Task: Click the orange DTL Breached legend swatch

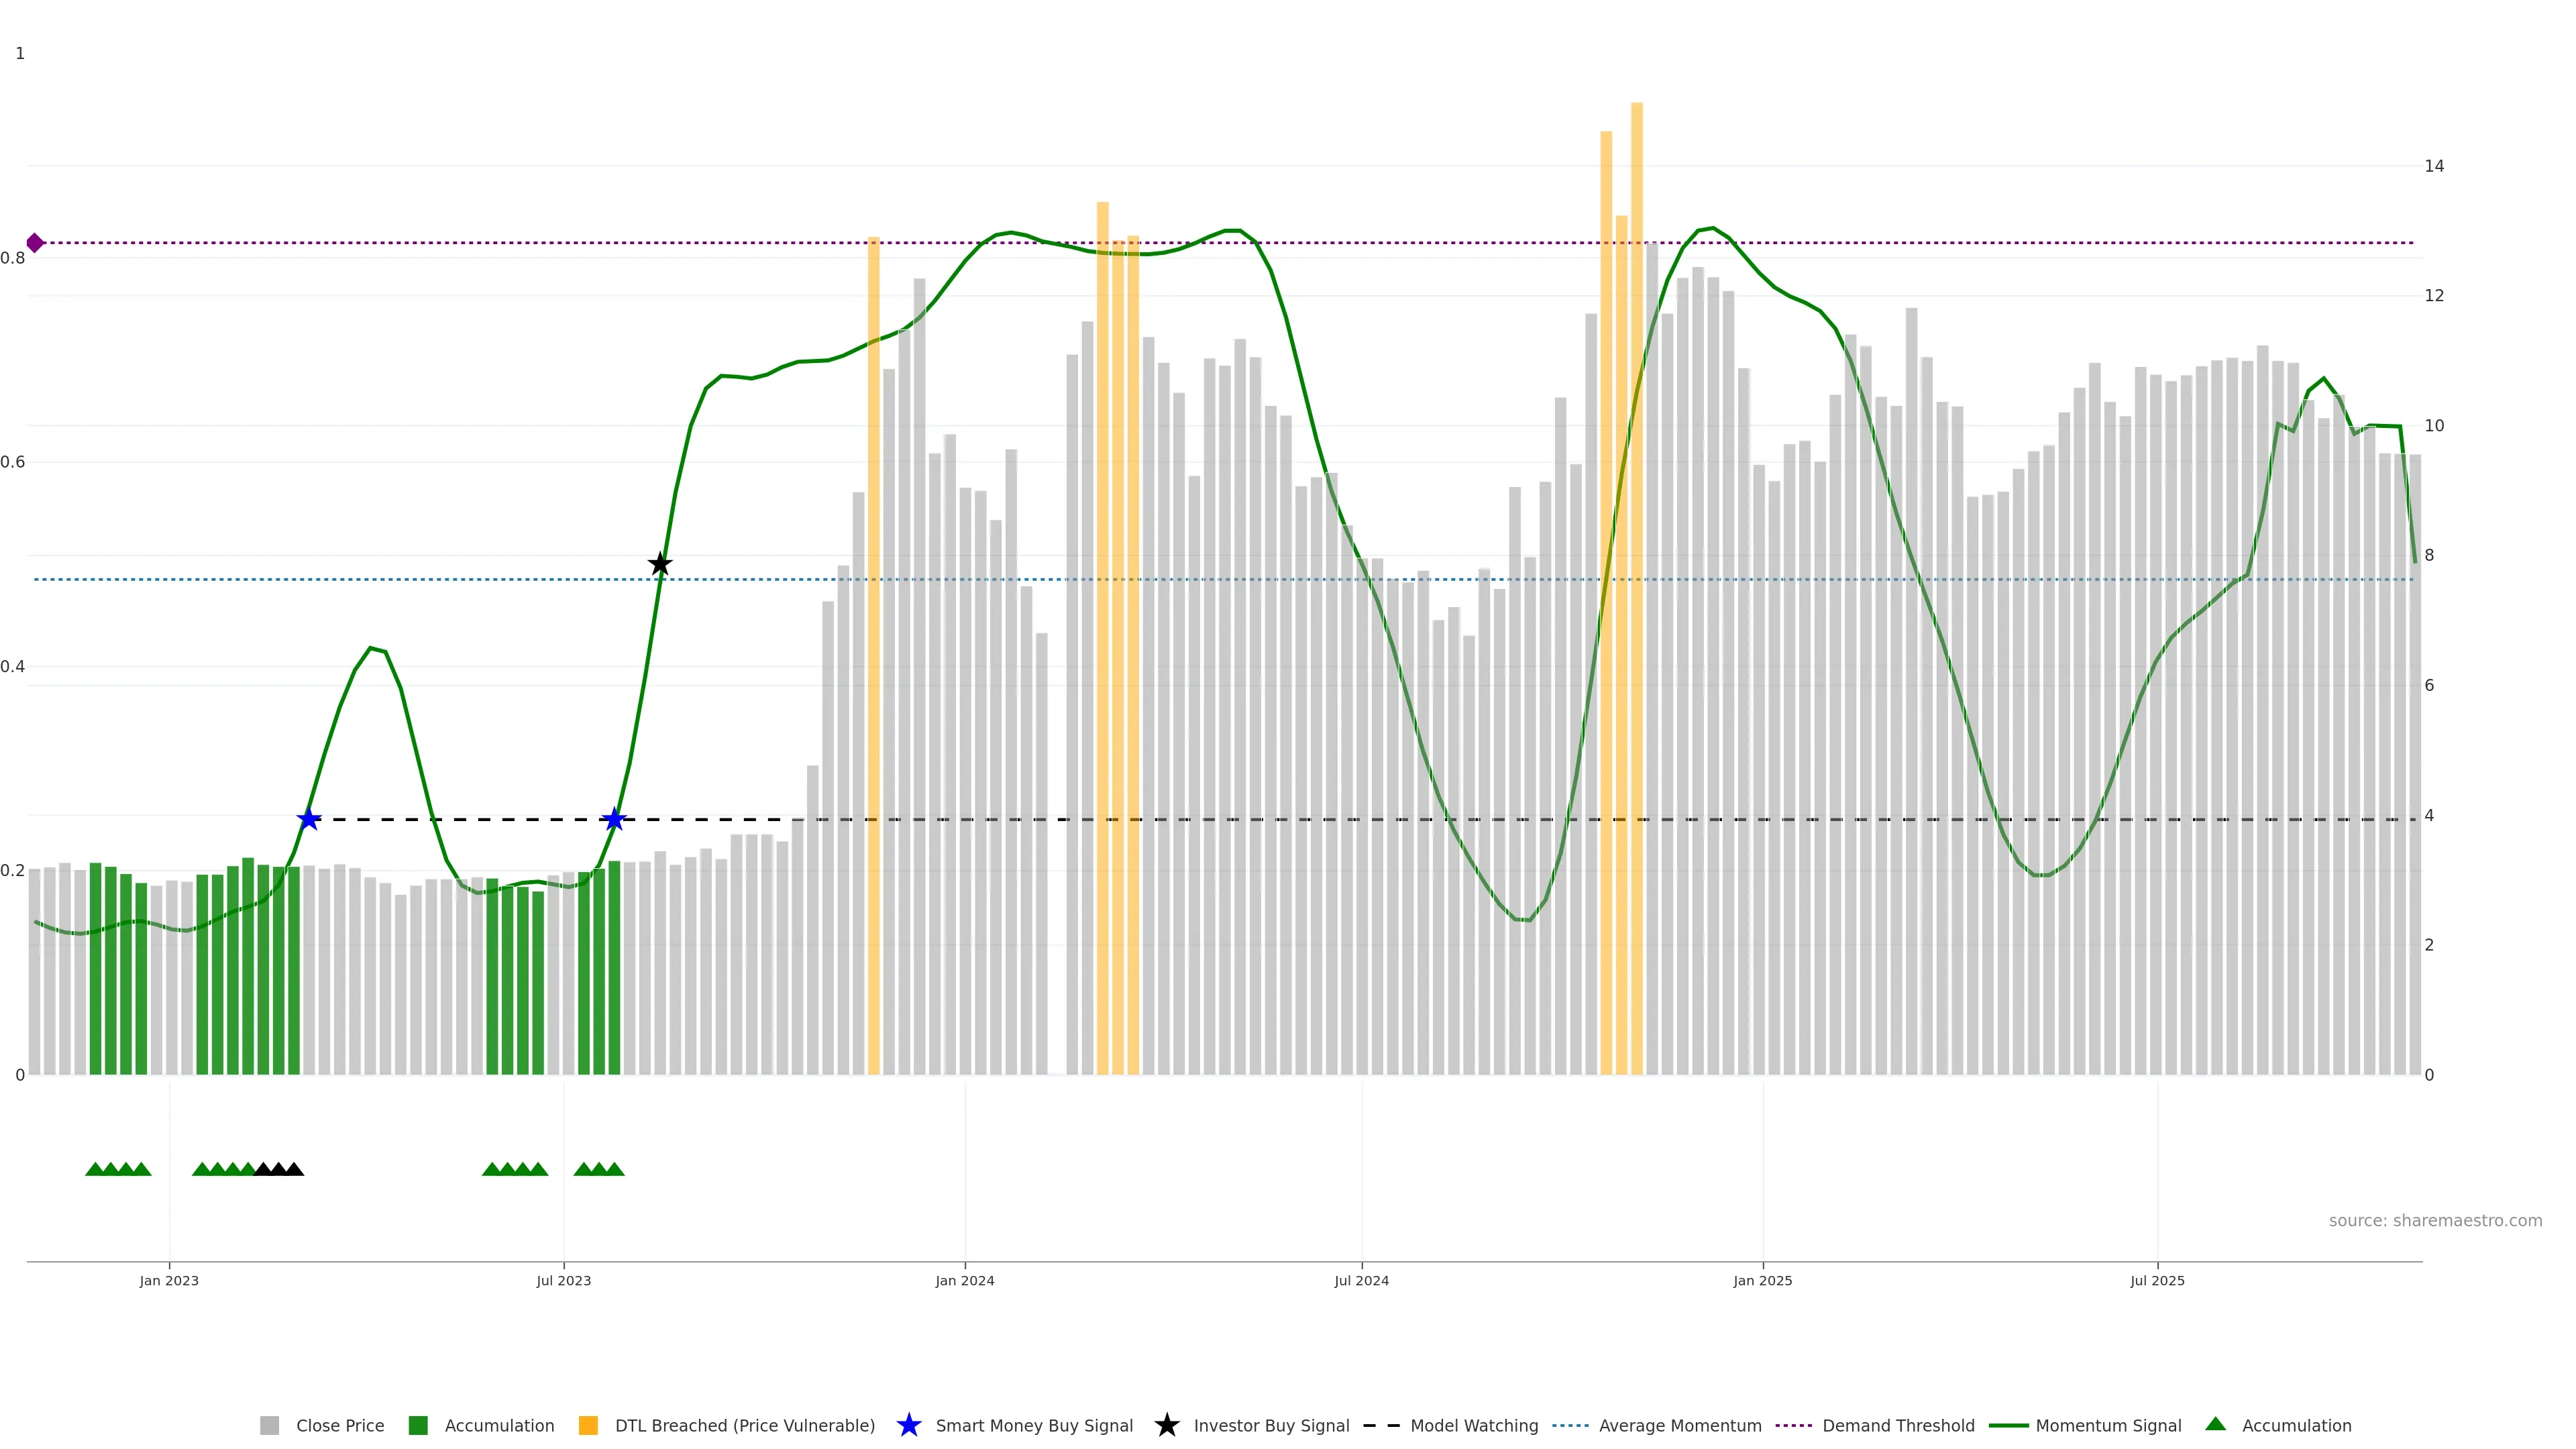Action: [588, 1425]
